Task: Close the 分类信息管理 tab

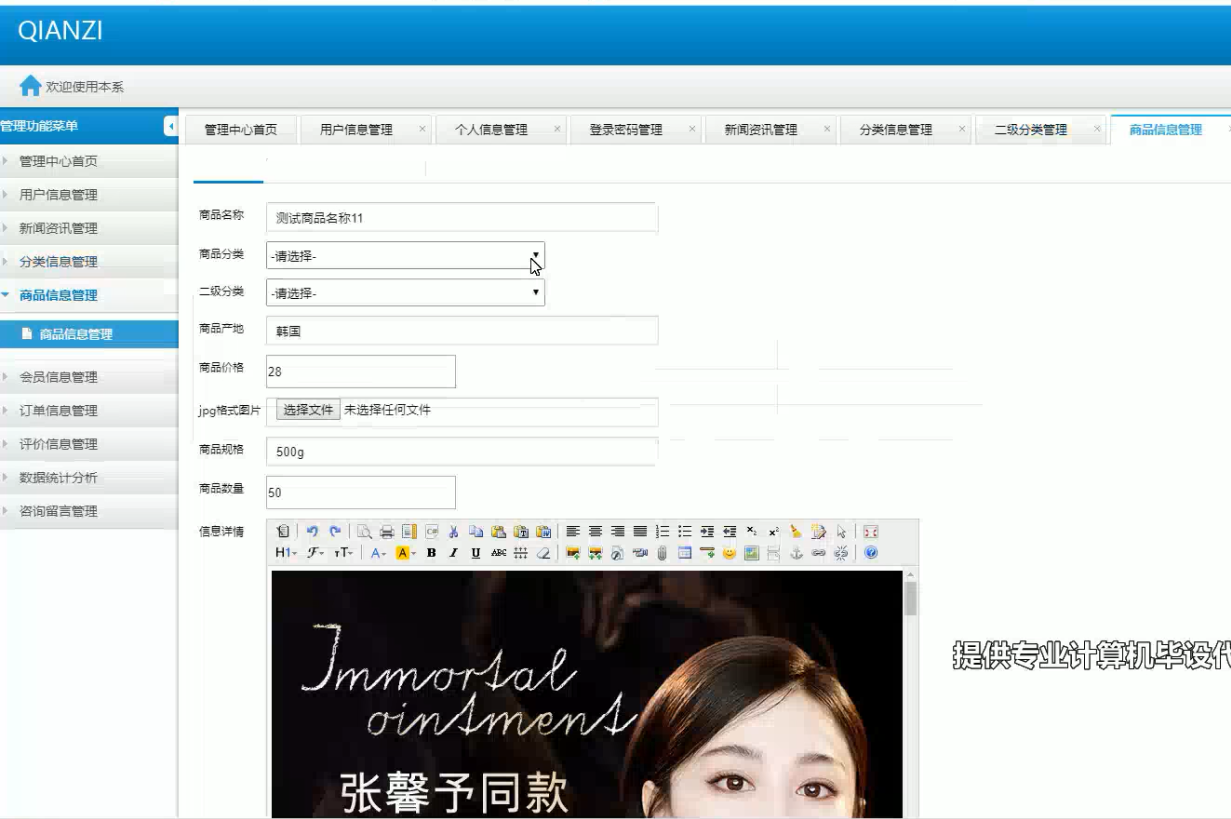Action: [962, 129]
